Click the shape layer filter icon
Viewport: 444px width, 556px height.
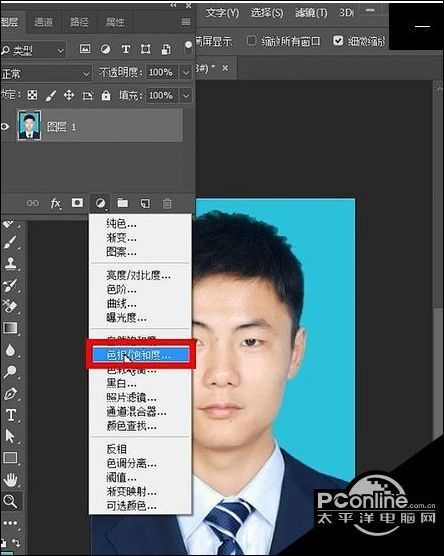[145, 49]
